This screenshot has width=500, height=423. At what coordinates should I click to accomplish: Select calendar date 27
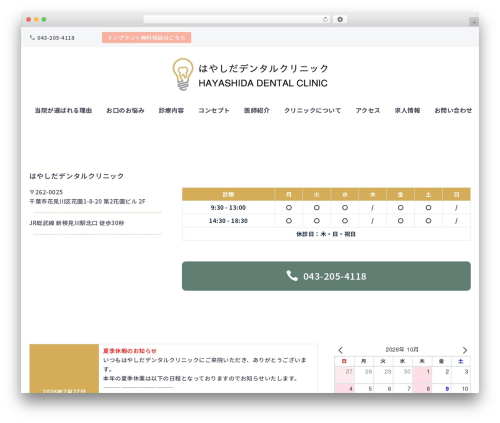(x=344, y=375)
